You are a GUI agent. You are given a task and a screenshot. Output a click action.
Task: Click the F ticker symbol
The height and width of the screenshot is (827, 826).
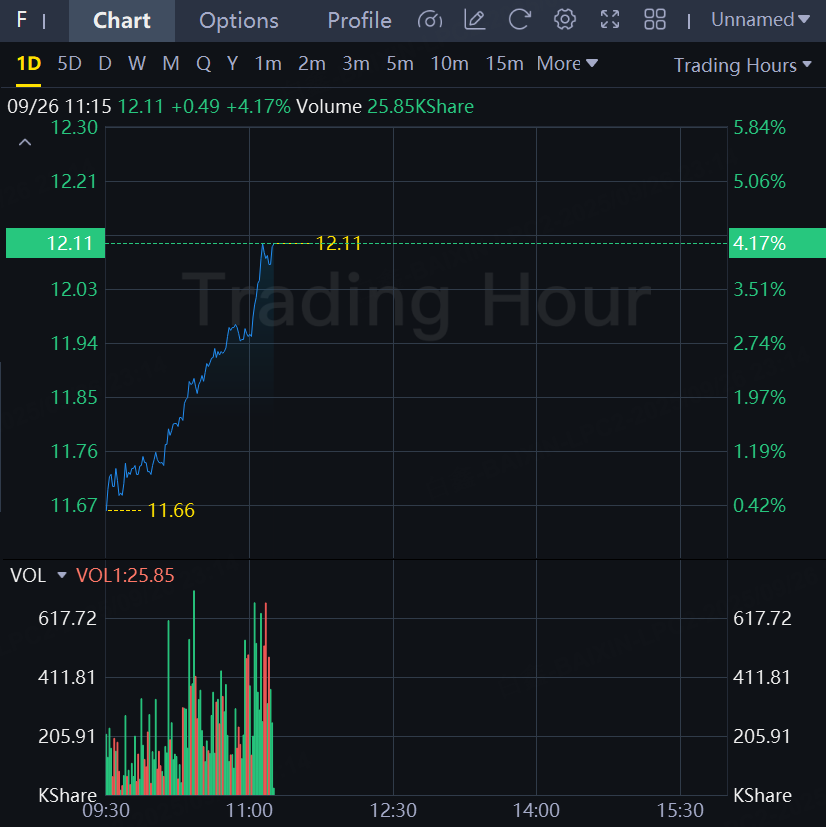[22, 20]
